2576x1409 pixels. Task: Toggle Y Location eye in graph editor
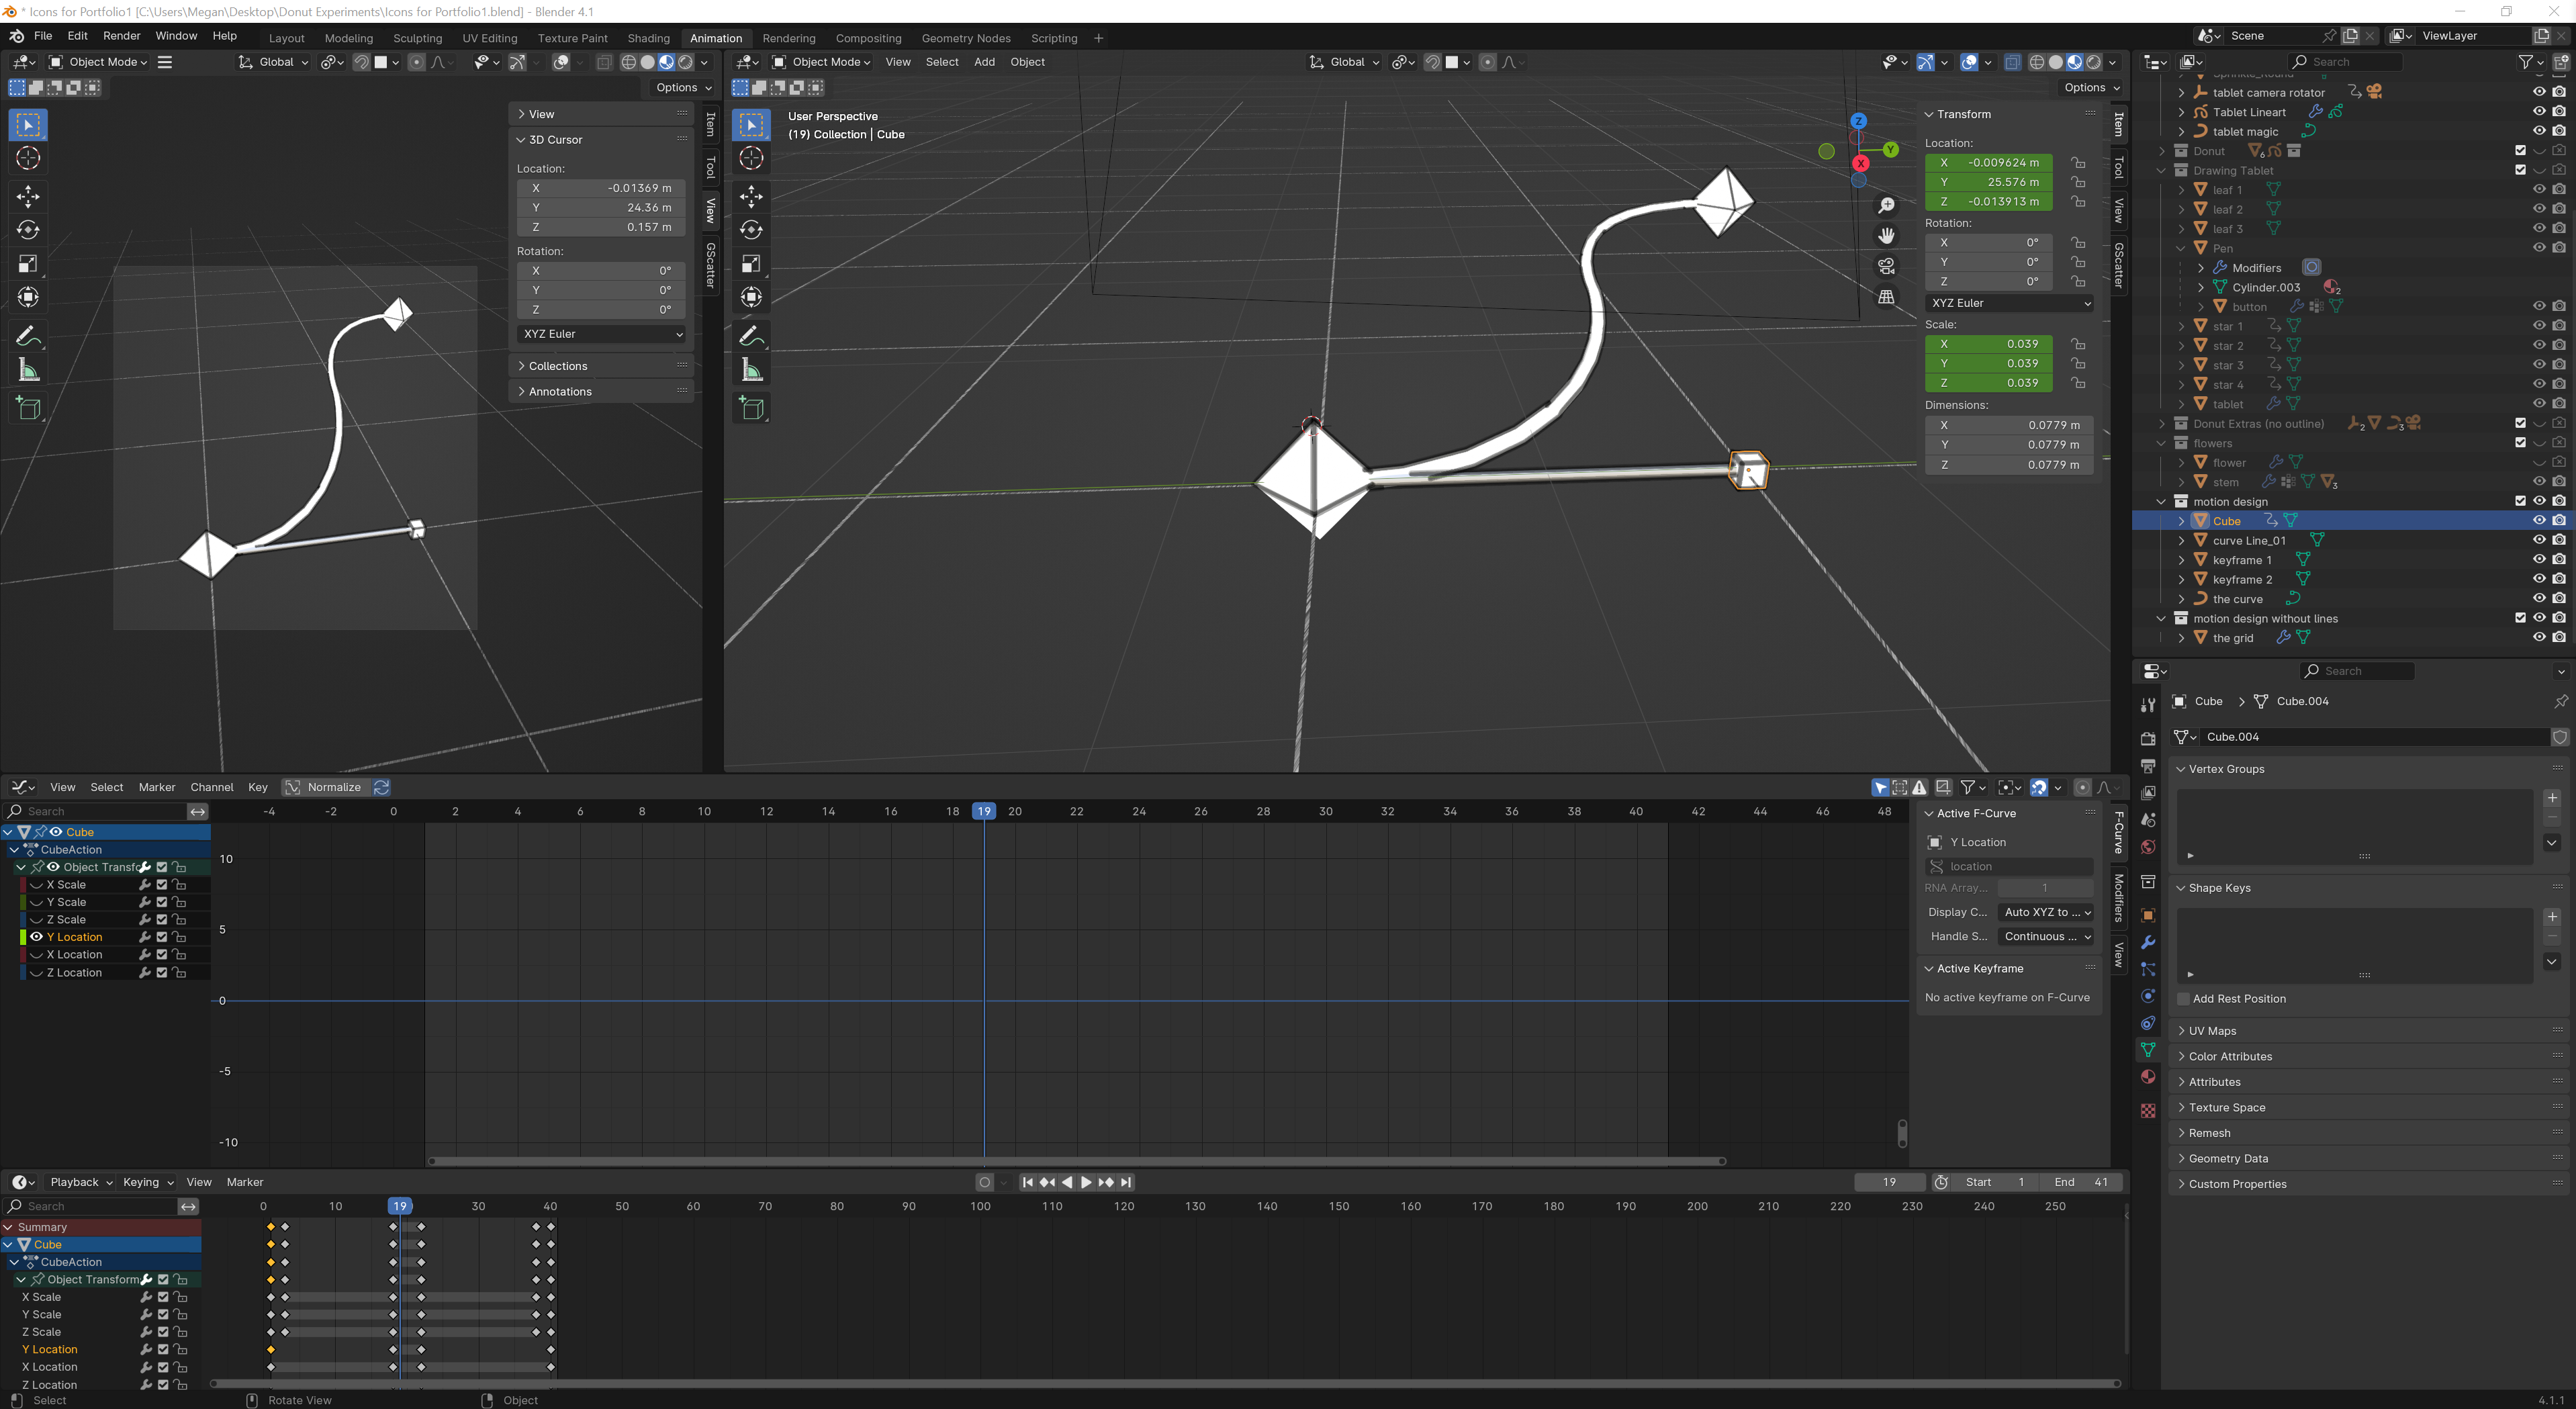36,937
